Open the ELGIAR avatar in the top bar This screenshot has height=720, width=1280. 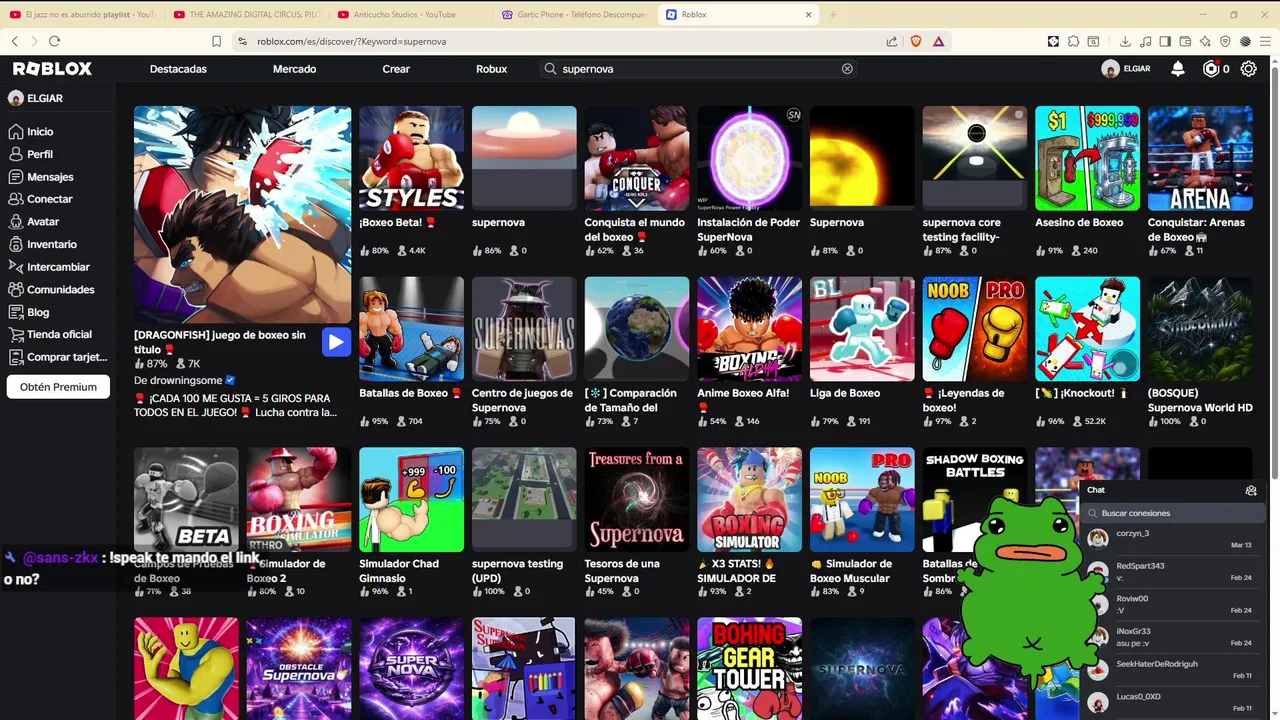click(1110, 69)
